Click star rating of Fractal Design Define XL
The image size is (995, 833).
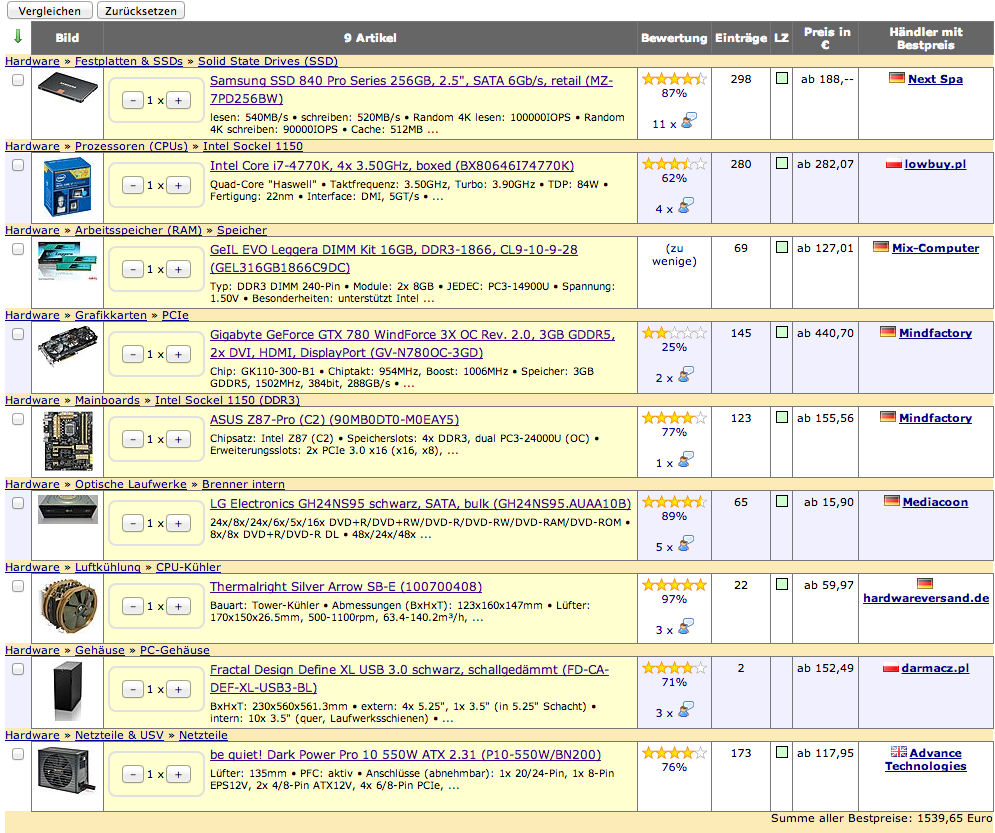pyautogui.click(x=674, y=668)
